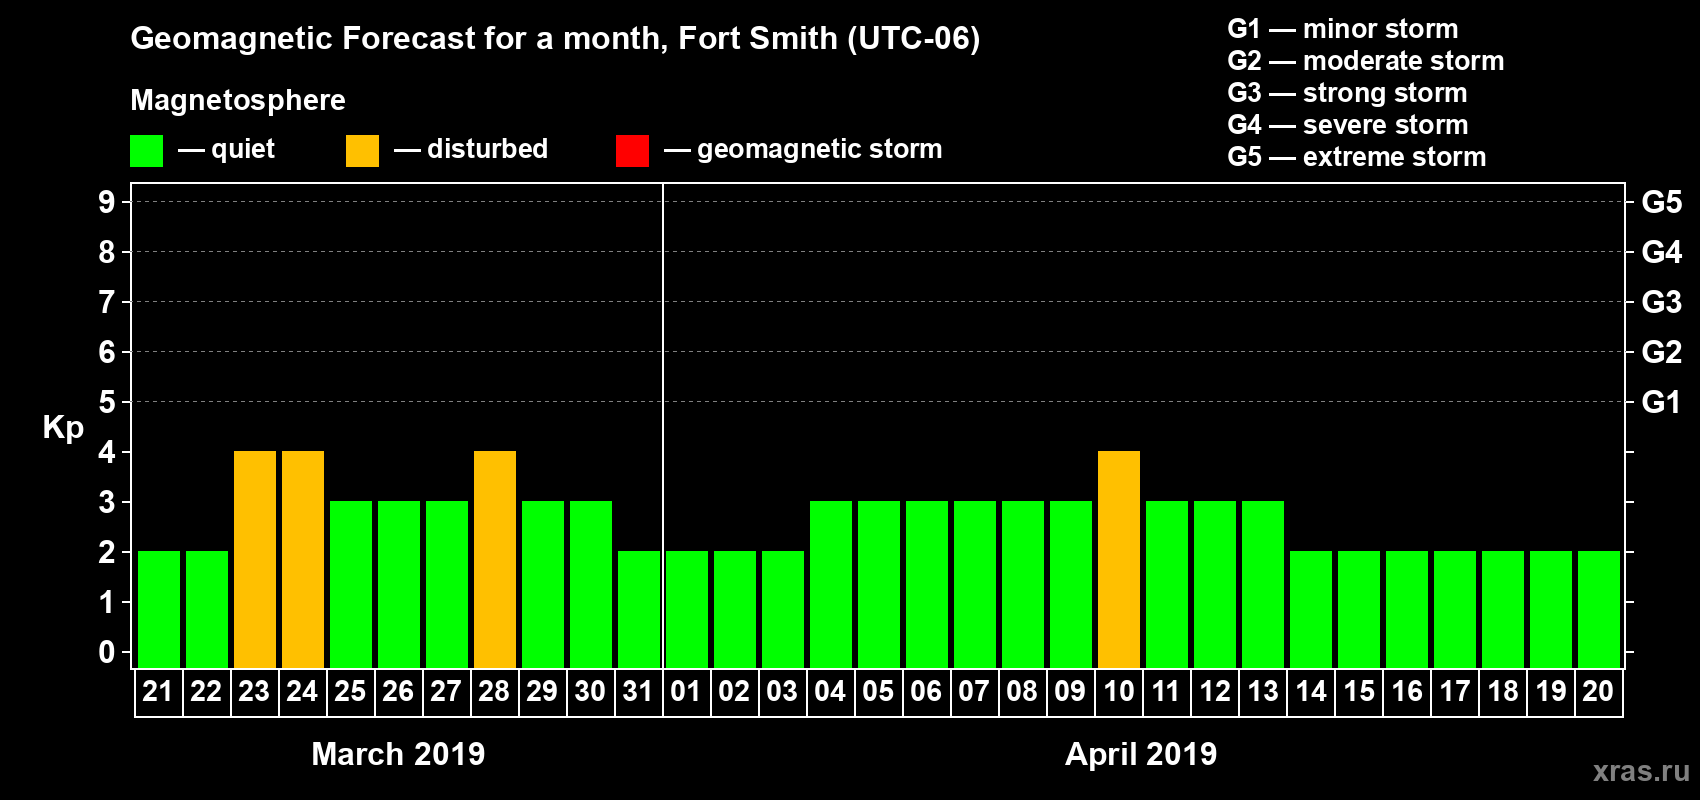Click the date label 02
Image resolution: width=1700 pixels, height=800 pixels.
(x=734, y=691)
